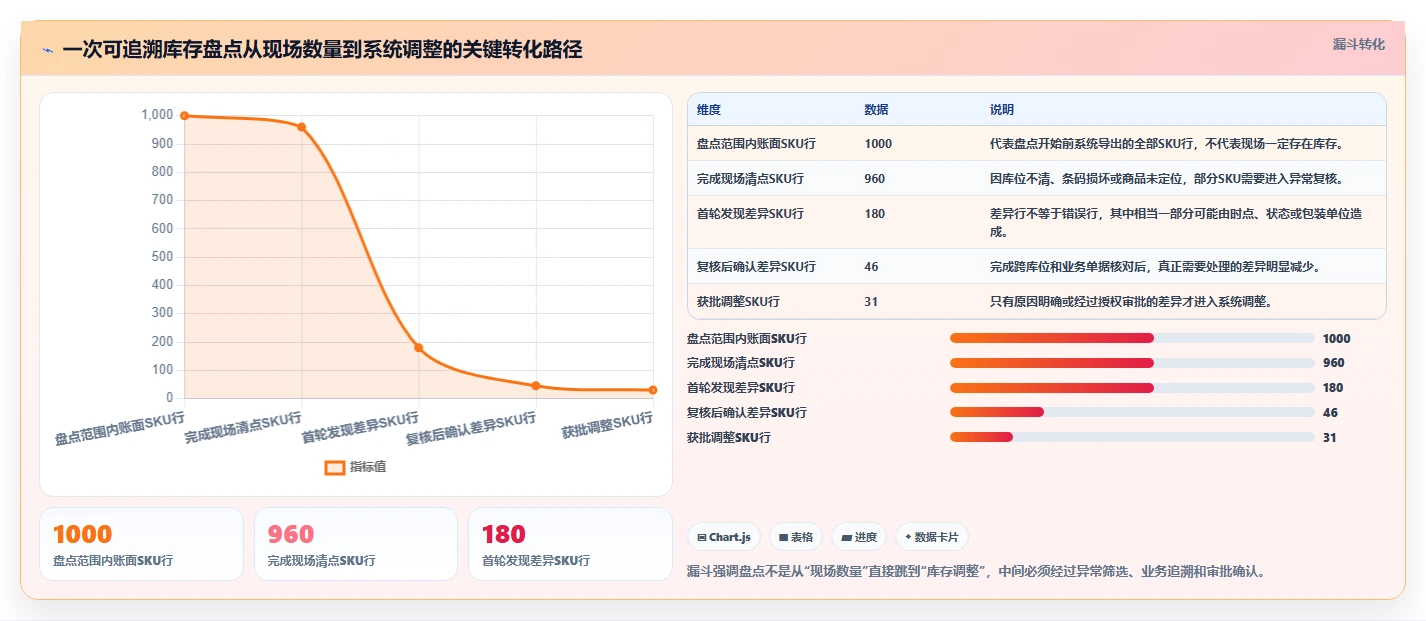Click table cell 复核后确认差异SKU行
This screenshot has width=1426, height=621.
point(756,267)
